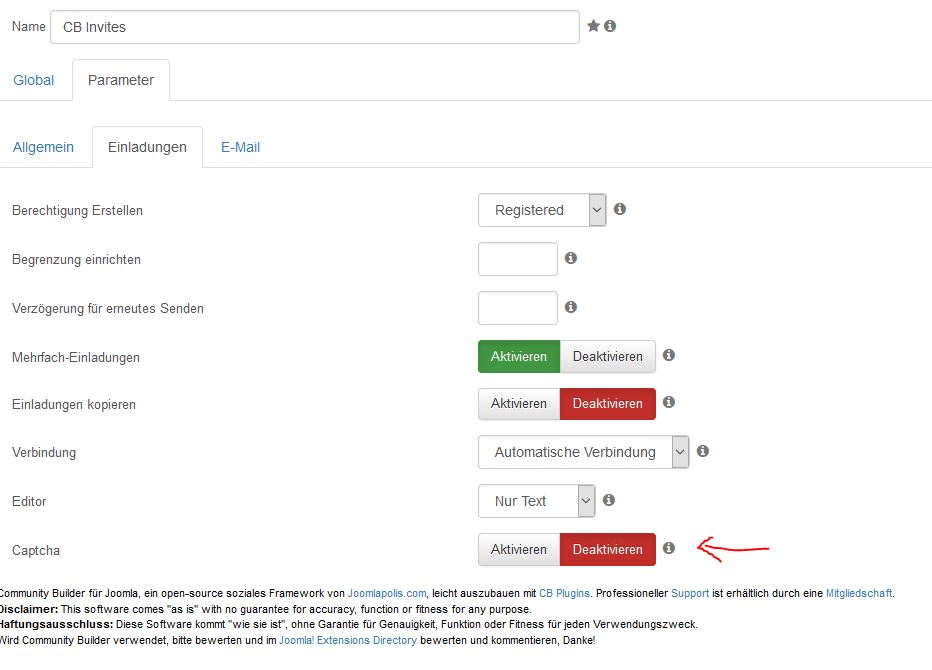Select the Einladungen sub-tab
This screenshot has width=932, height=670.
147,147
